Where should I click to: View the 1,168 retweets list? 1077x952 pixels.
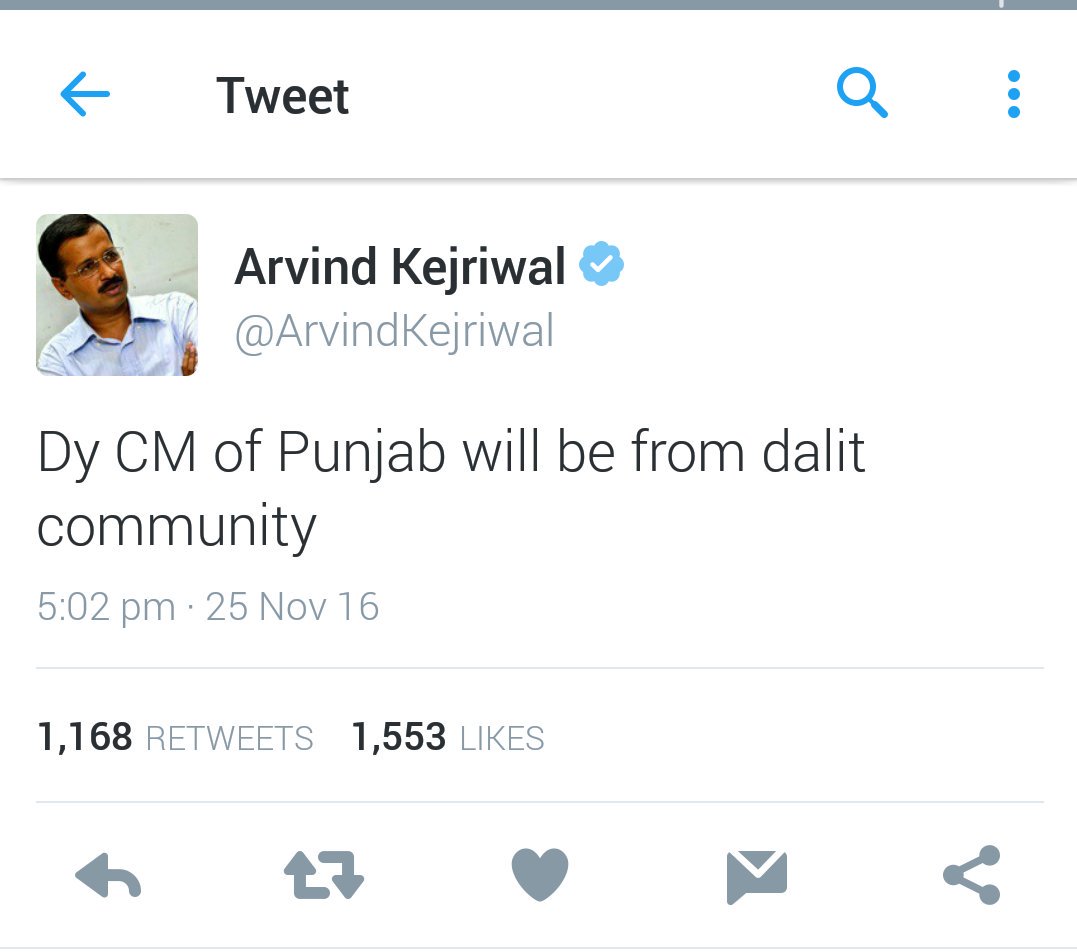click(175, 738)
